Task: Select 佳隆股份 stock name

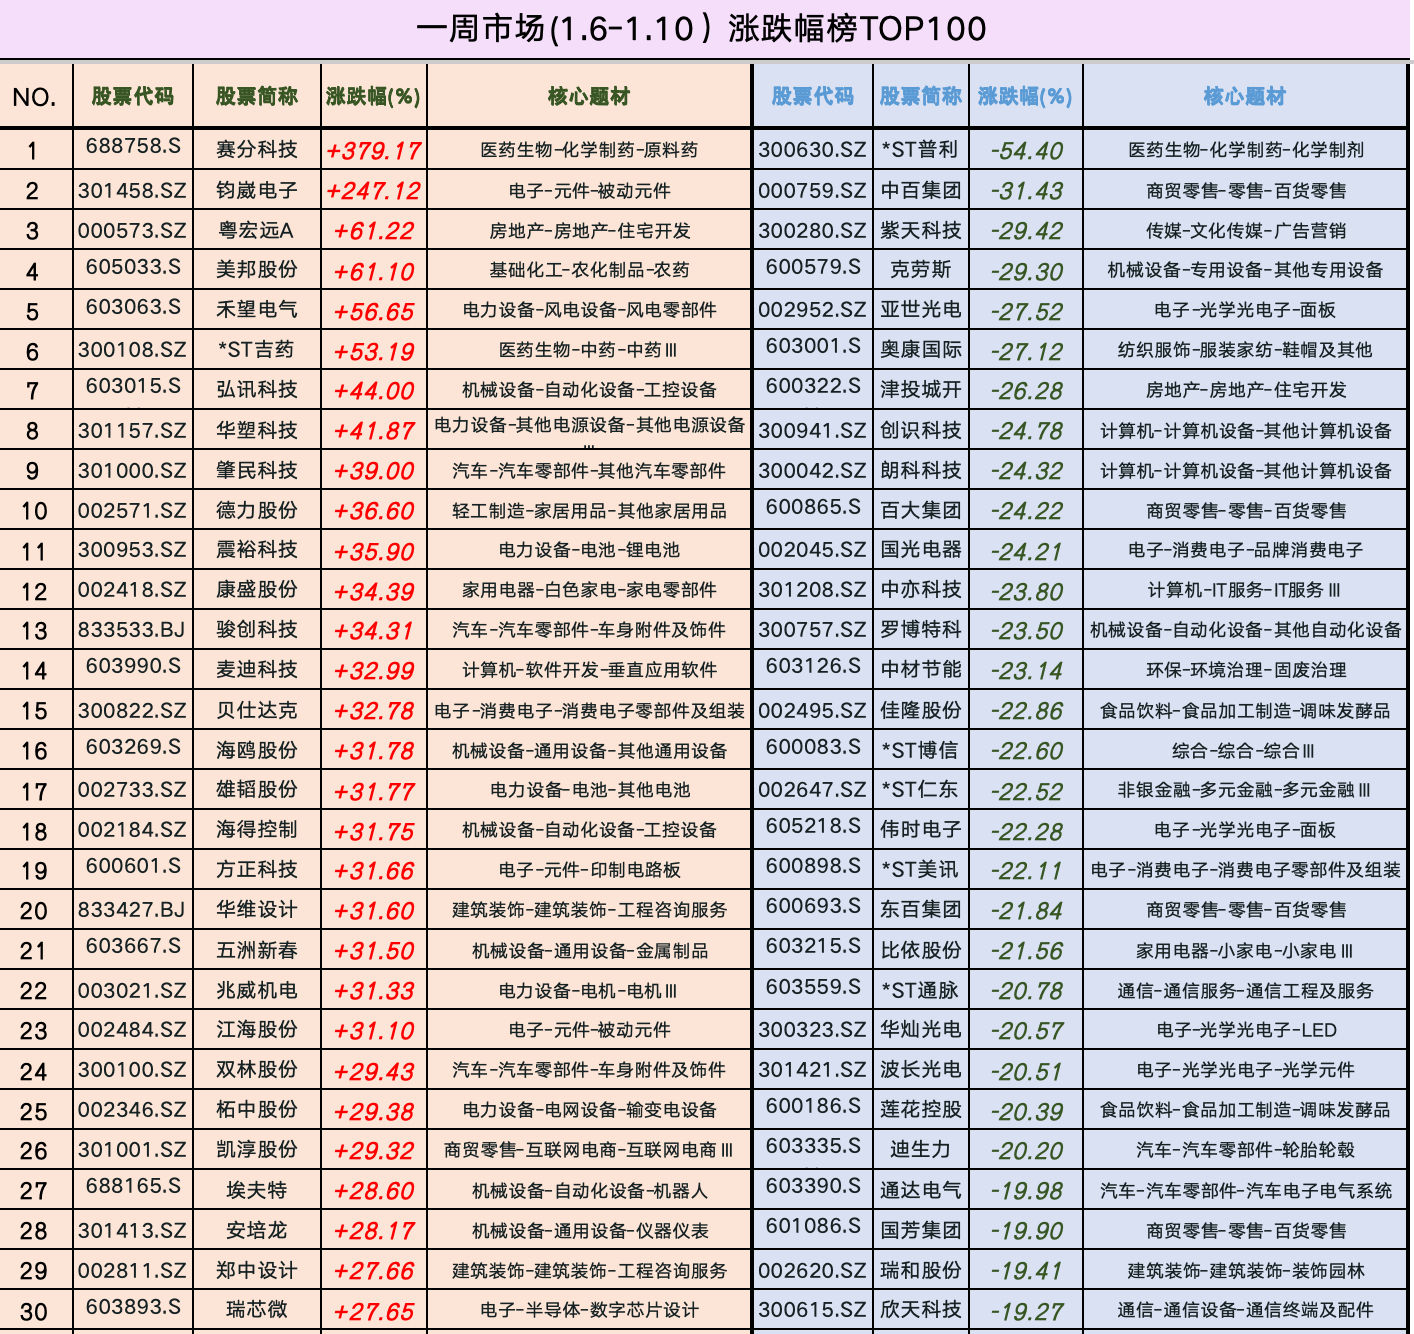Action: 921,710
